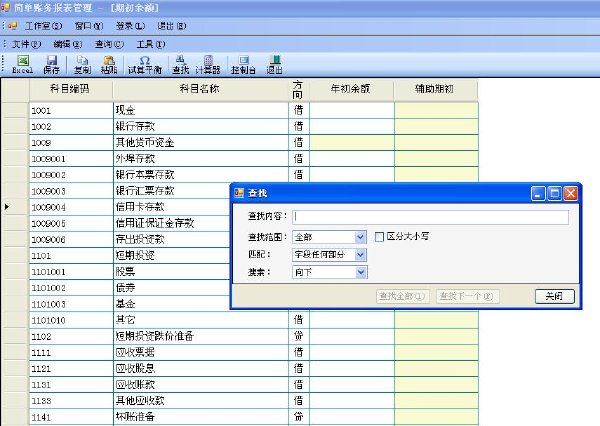Run 试算平衡 trial balance tool

[145, 64]
